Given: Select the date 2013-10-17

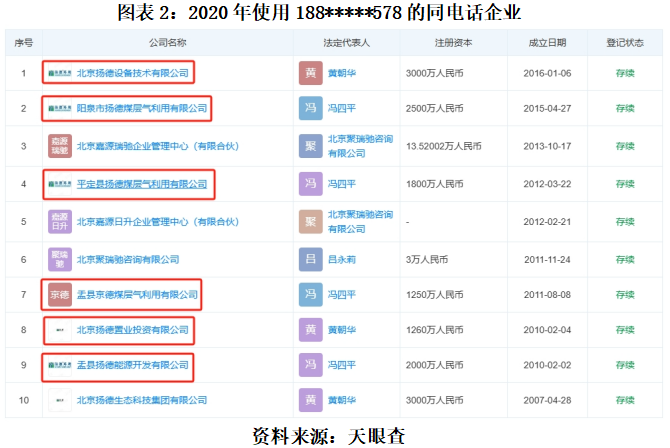Looking at the screenshot, I should point(547,146).
